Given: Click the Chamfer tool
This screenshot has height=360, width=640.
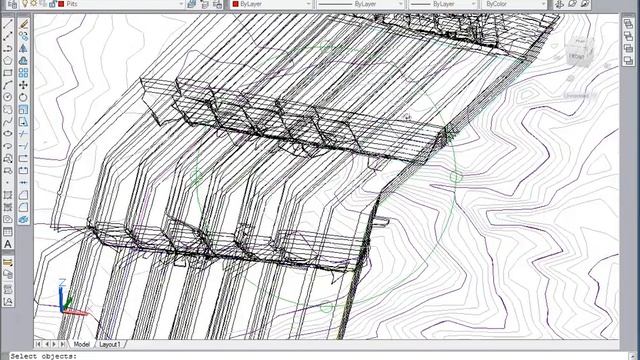Looking at the screenshot, I should point(23,195).
